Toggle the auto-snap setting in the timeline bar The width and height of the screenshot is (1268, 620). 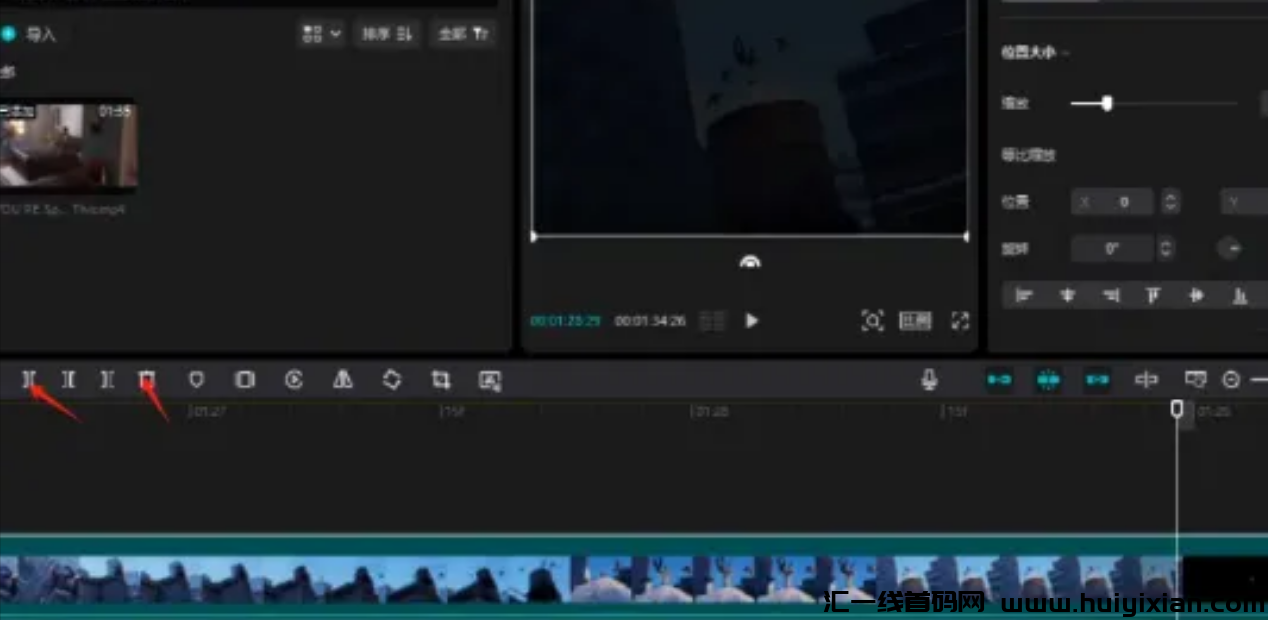tap(1048, 380)
